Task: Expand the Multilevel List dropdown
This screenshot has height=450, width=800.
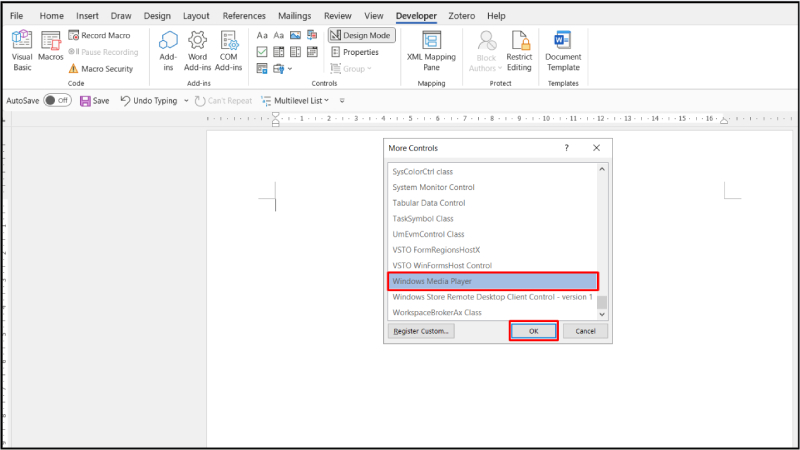Action: point(328,101)
